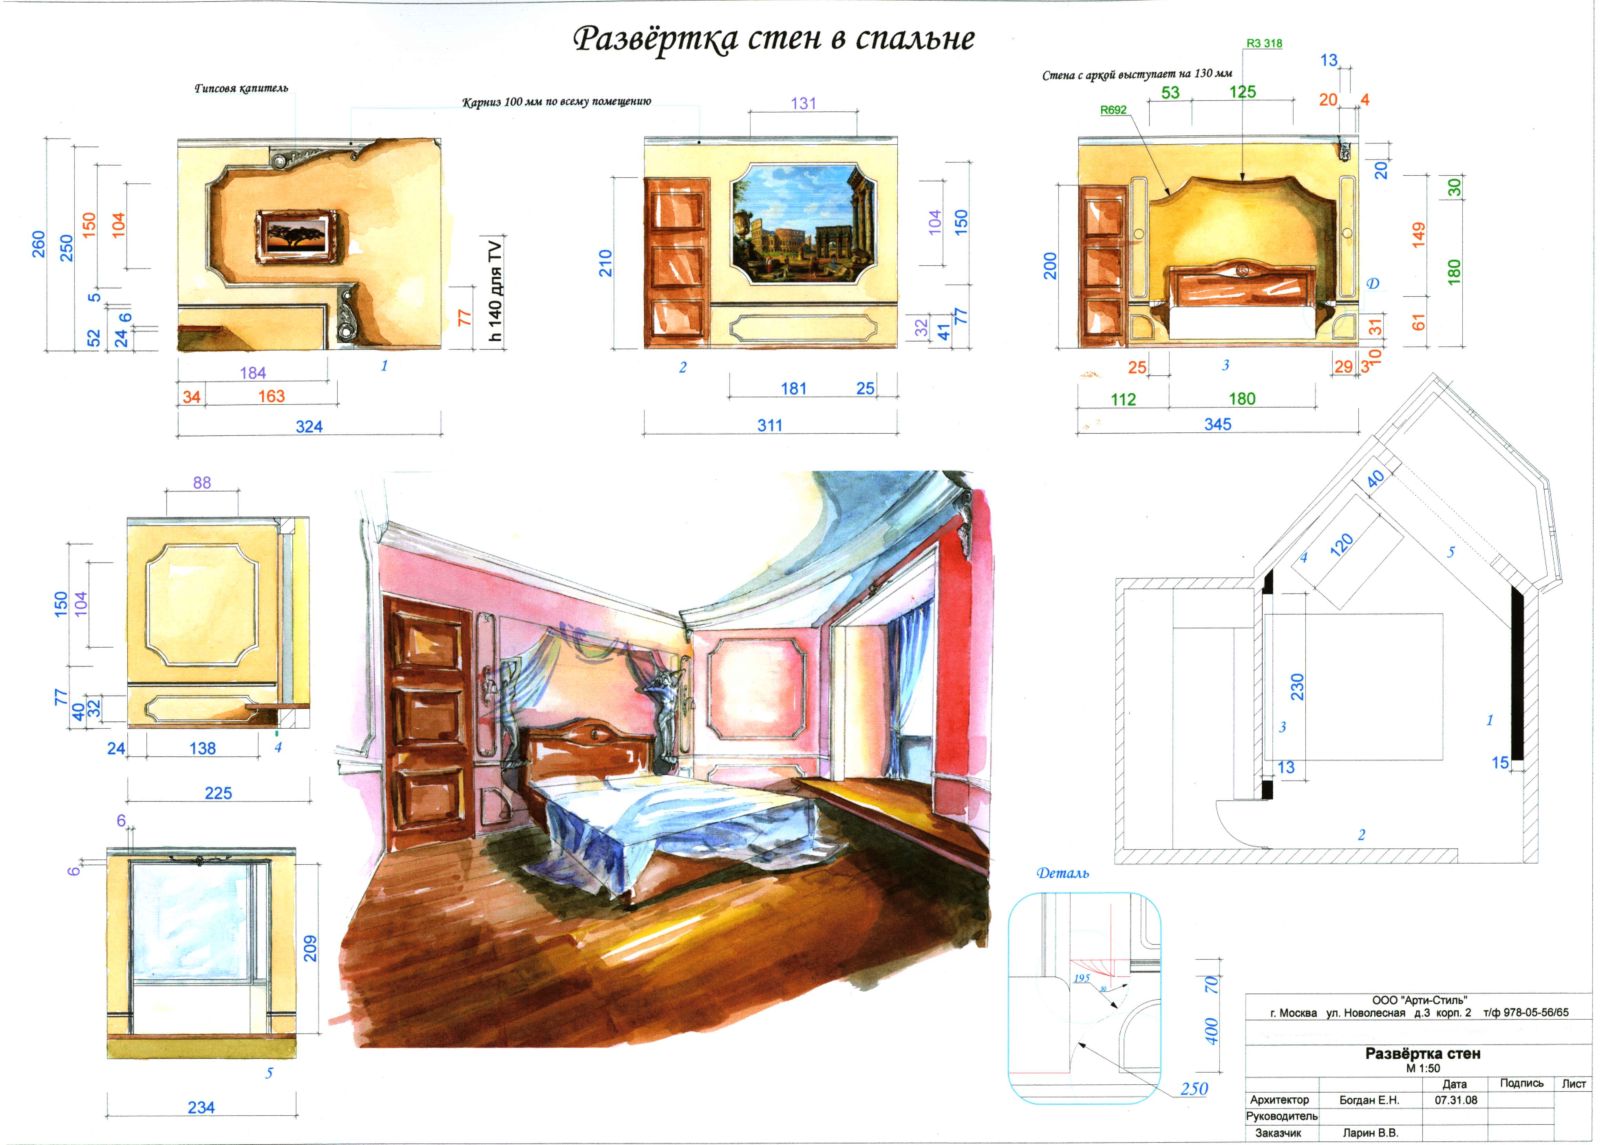Click the bed headboard in wall elevation 3

coord(1243,283)
